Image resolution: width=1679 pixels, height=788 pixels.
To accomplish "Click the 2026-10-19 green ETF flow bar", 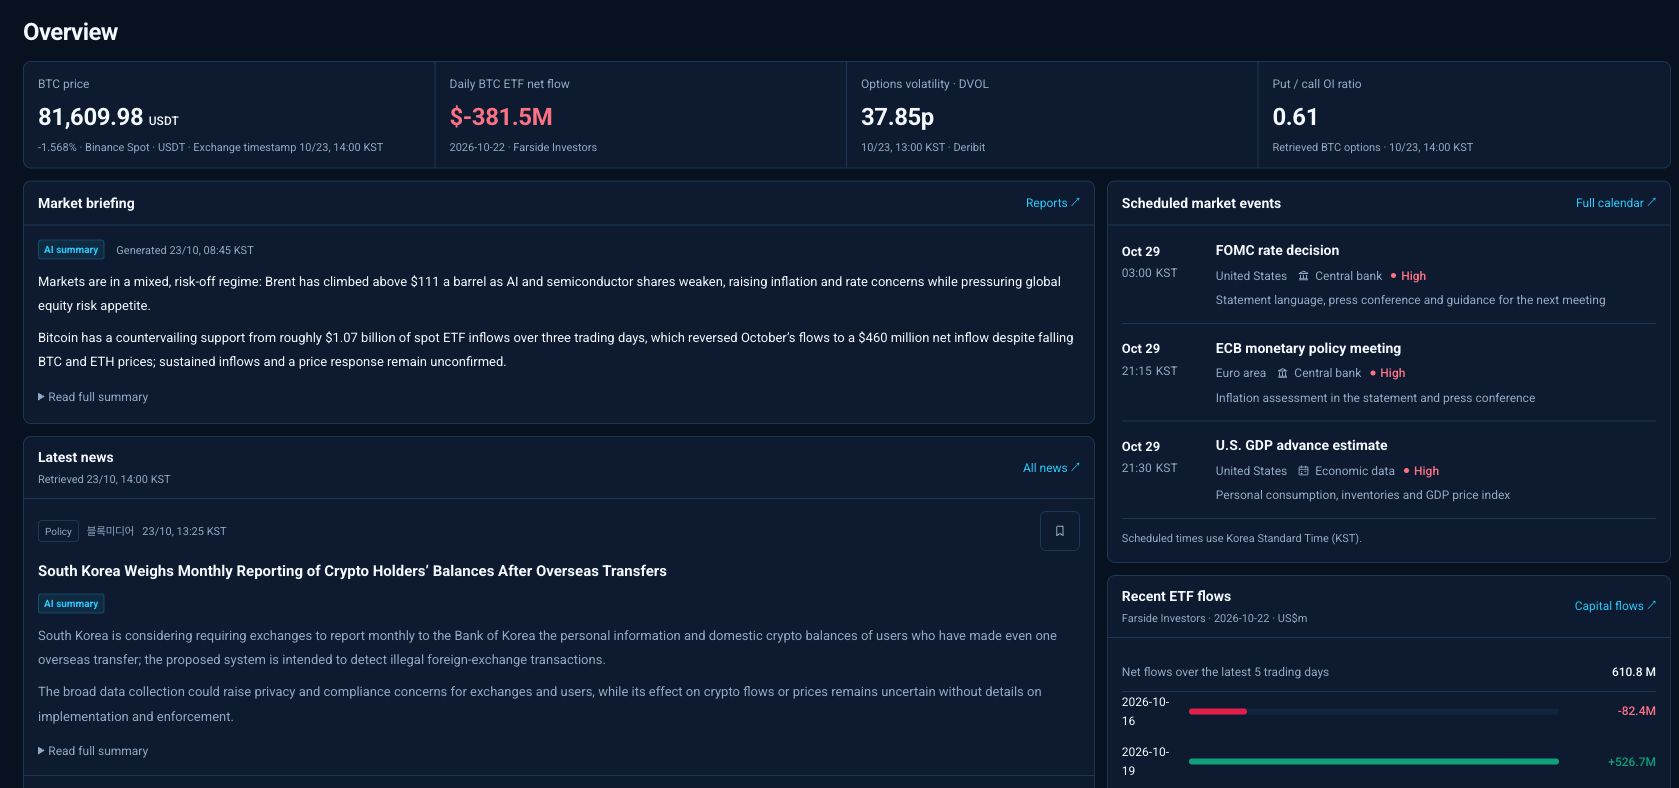I will pos(1374,761).
